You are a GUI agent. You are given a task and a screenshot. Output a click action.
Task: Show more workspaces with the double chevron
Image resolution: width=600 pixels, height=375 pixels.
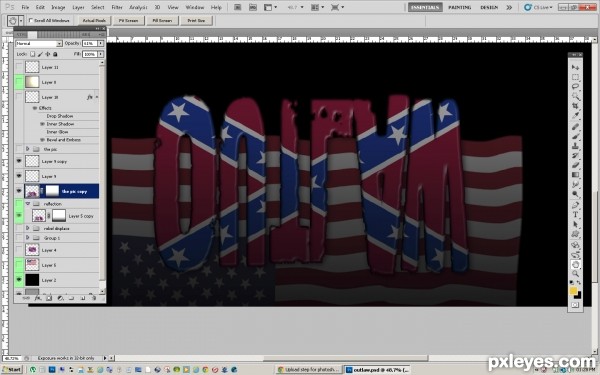coord(509,7)
